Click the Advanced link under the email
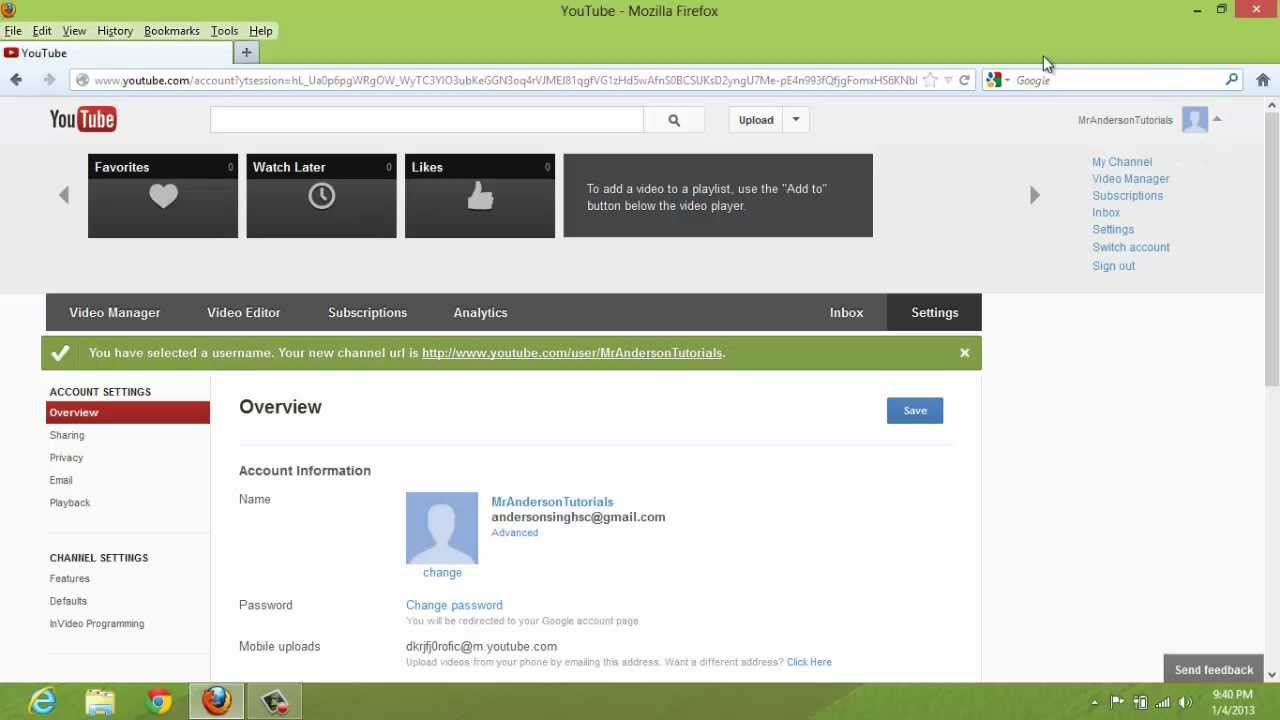 [514, 533]
